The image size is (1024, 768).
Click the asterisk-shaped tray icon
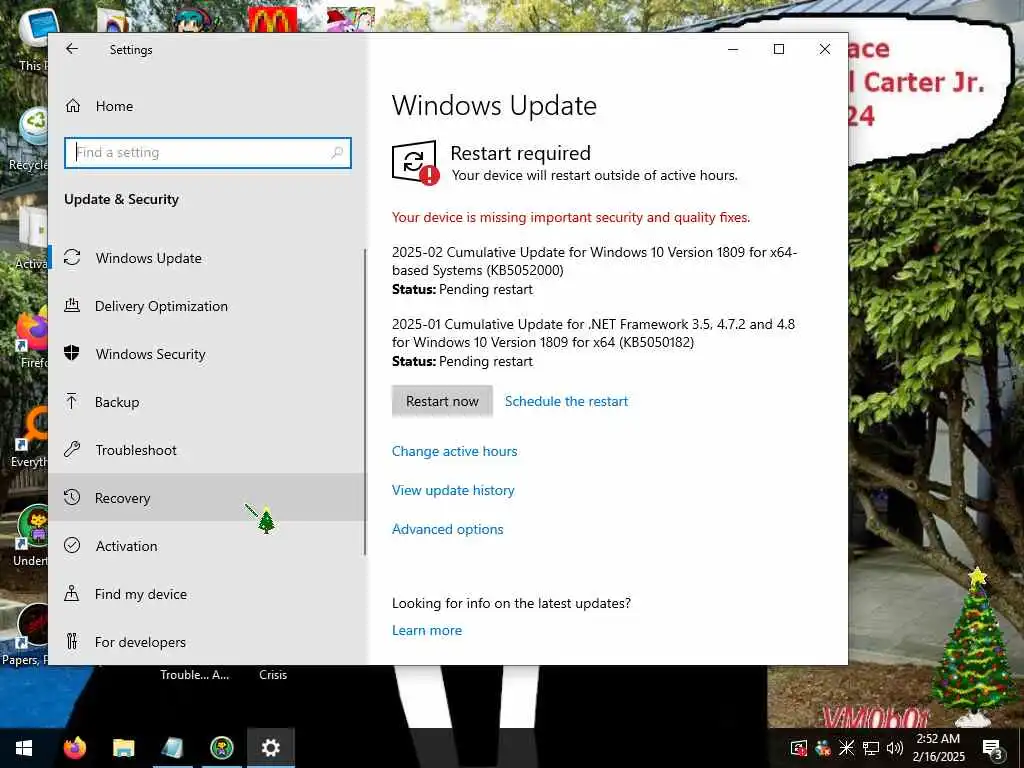click(846, 748)
